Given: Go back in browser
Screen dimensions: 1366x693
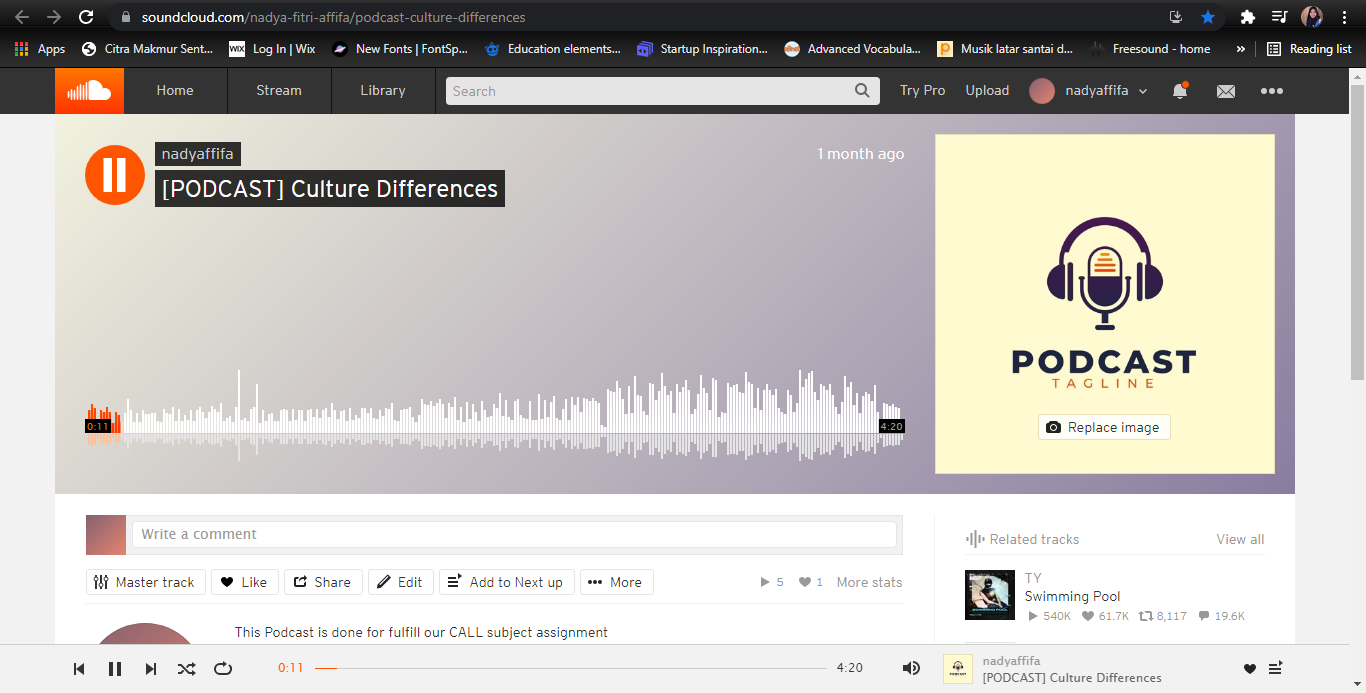Looking at the screenshot, I should 22,17.
